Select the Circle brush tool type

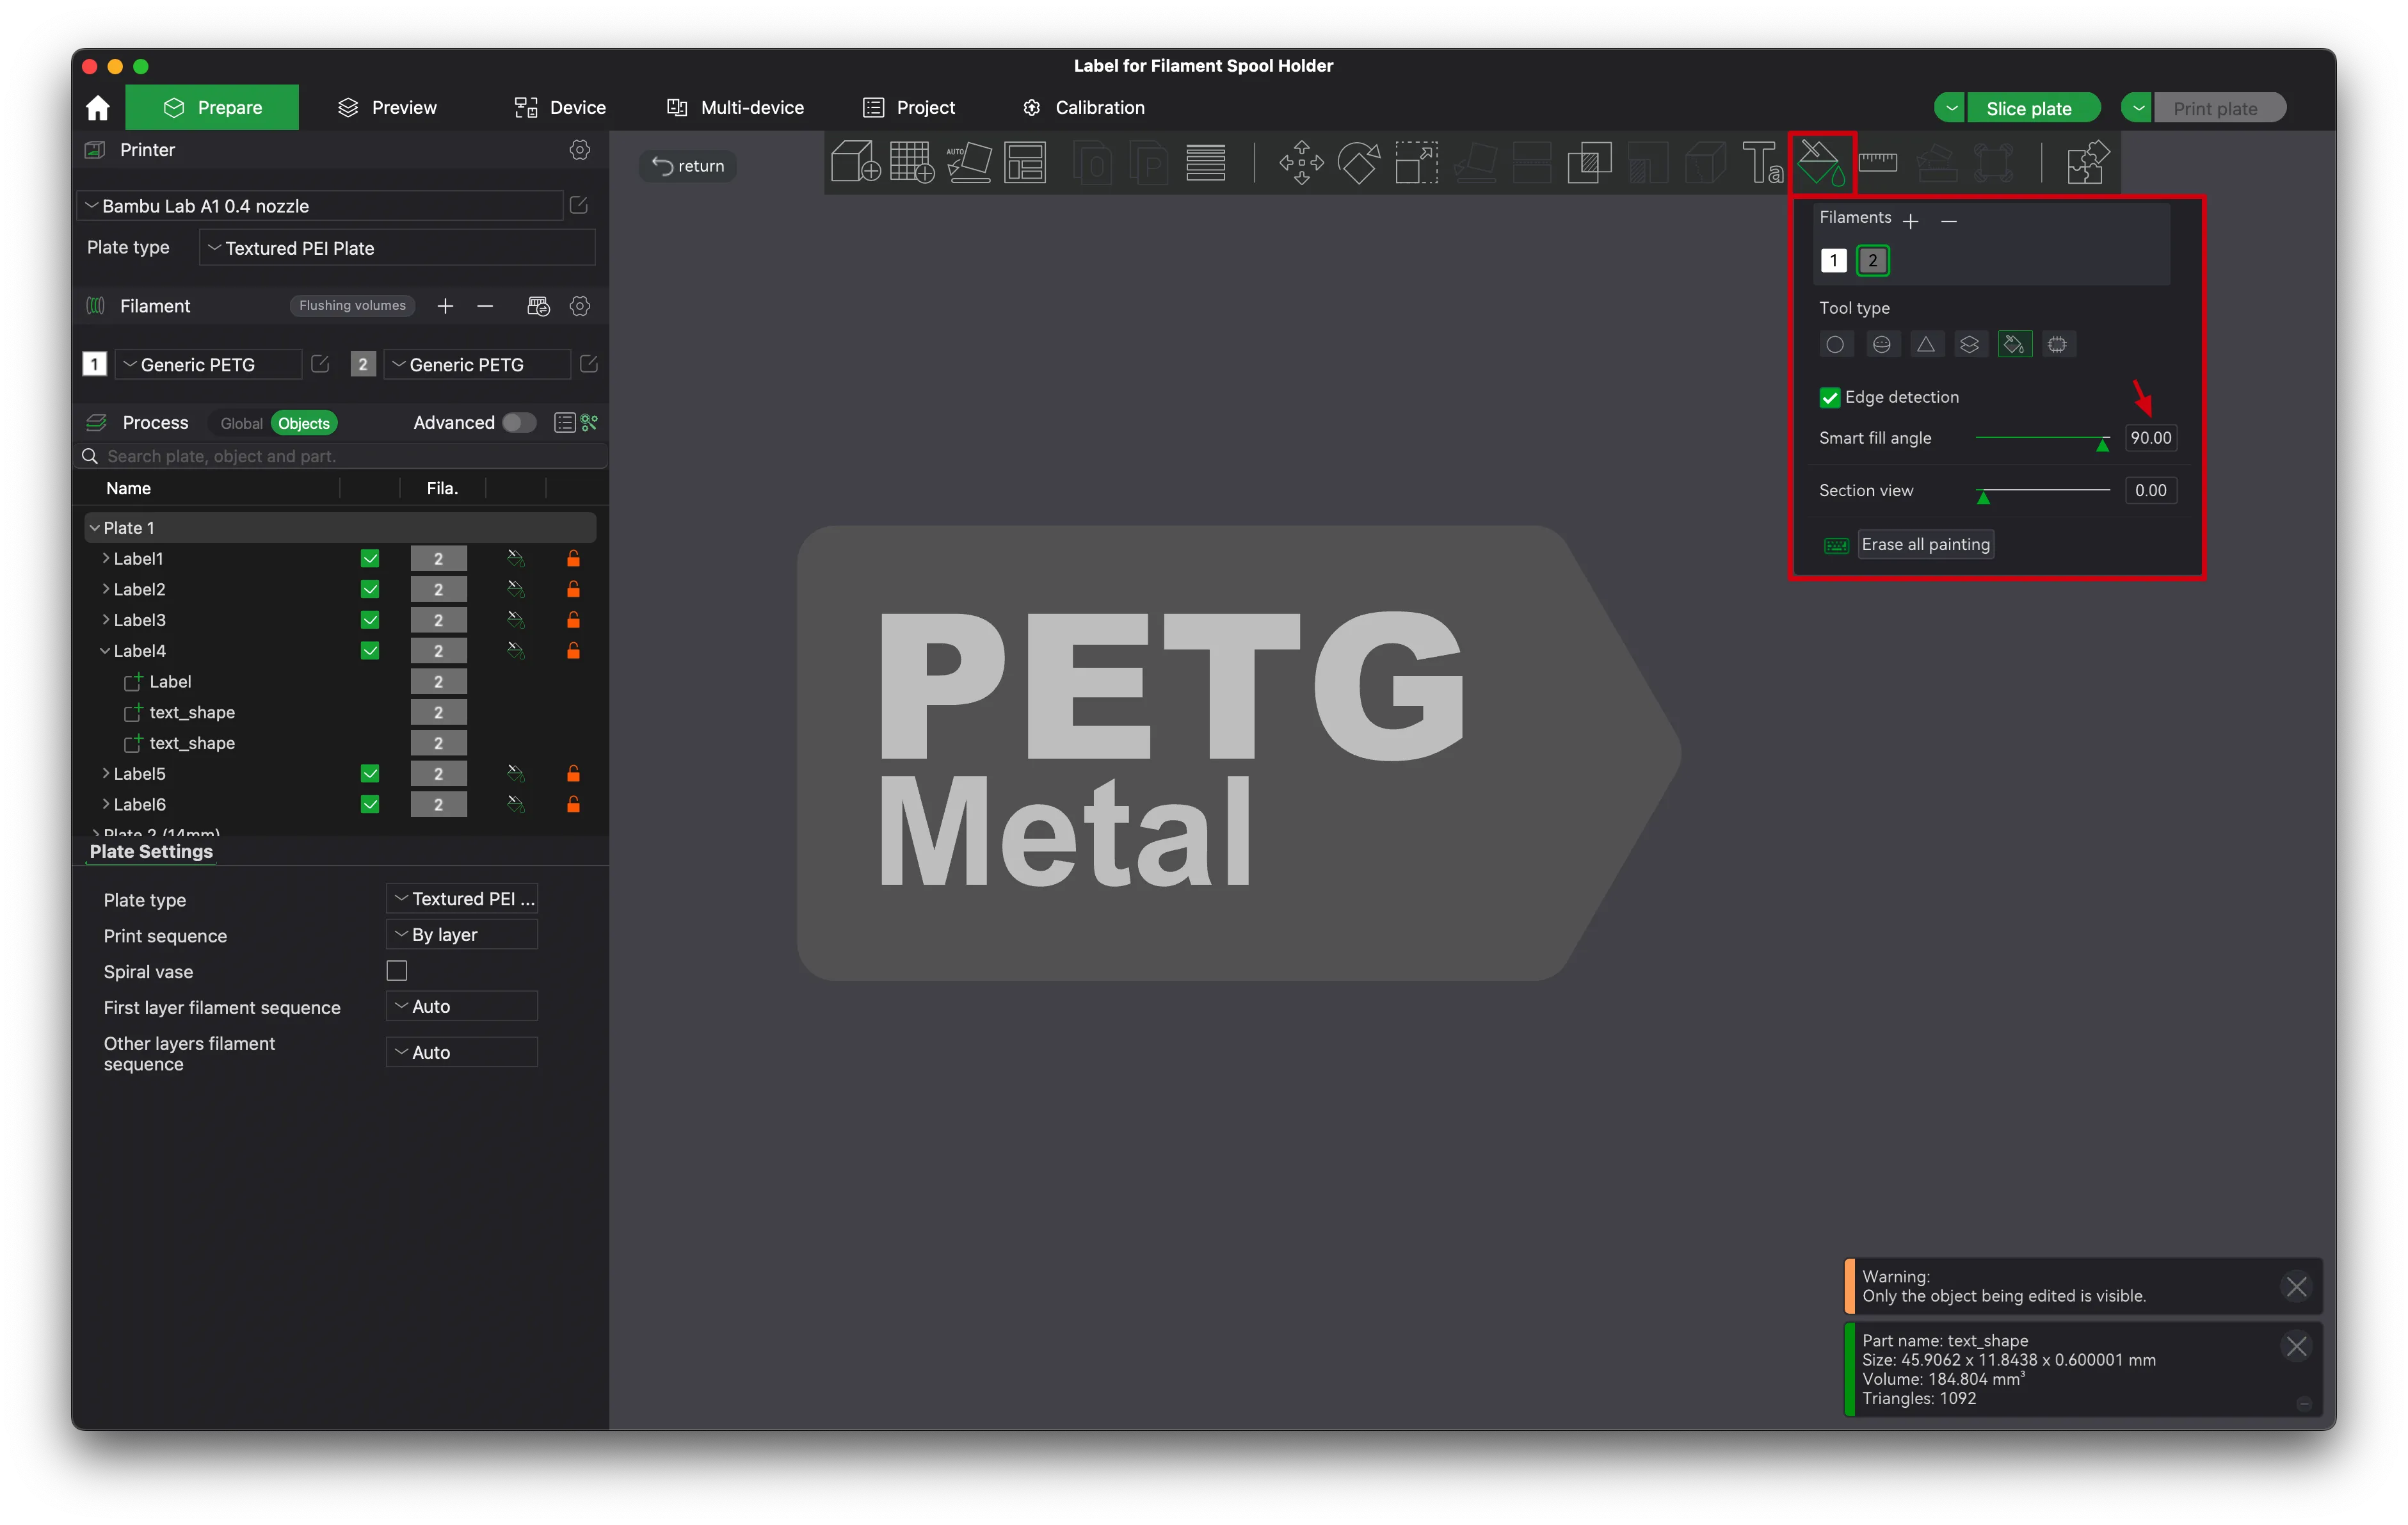1835,344
